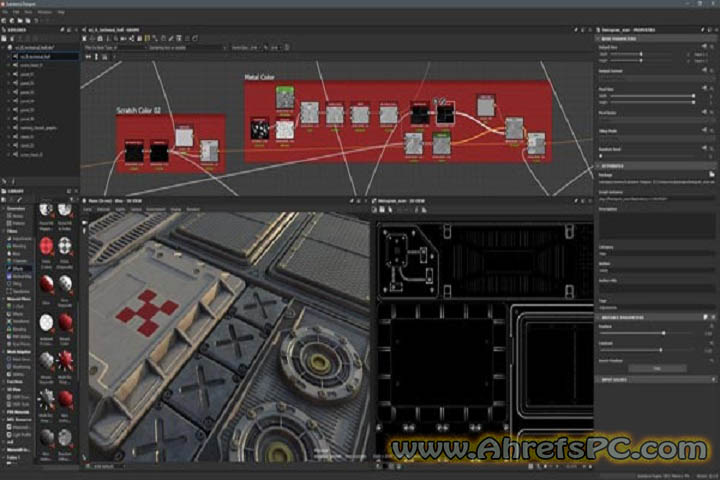
Task: Click the share-nodes icon in graph toolbar
Action: [132, 39]
